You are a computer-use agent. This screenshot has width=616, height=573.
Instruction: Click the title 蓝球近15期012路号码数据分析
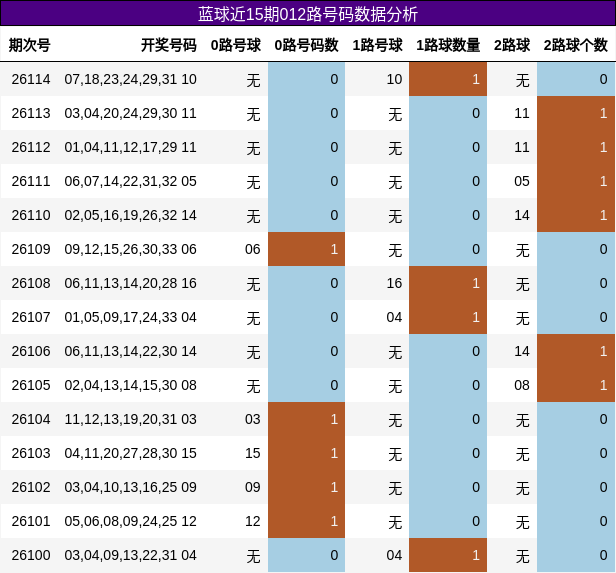tap(308, 15)
